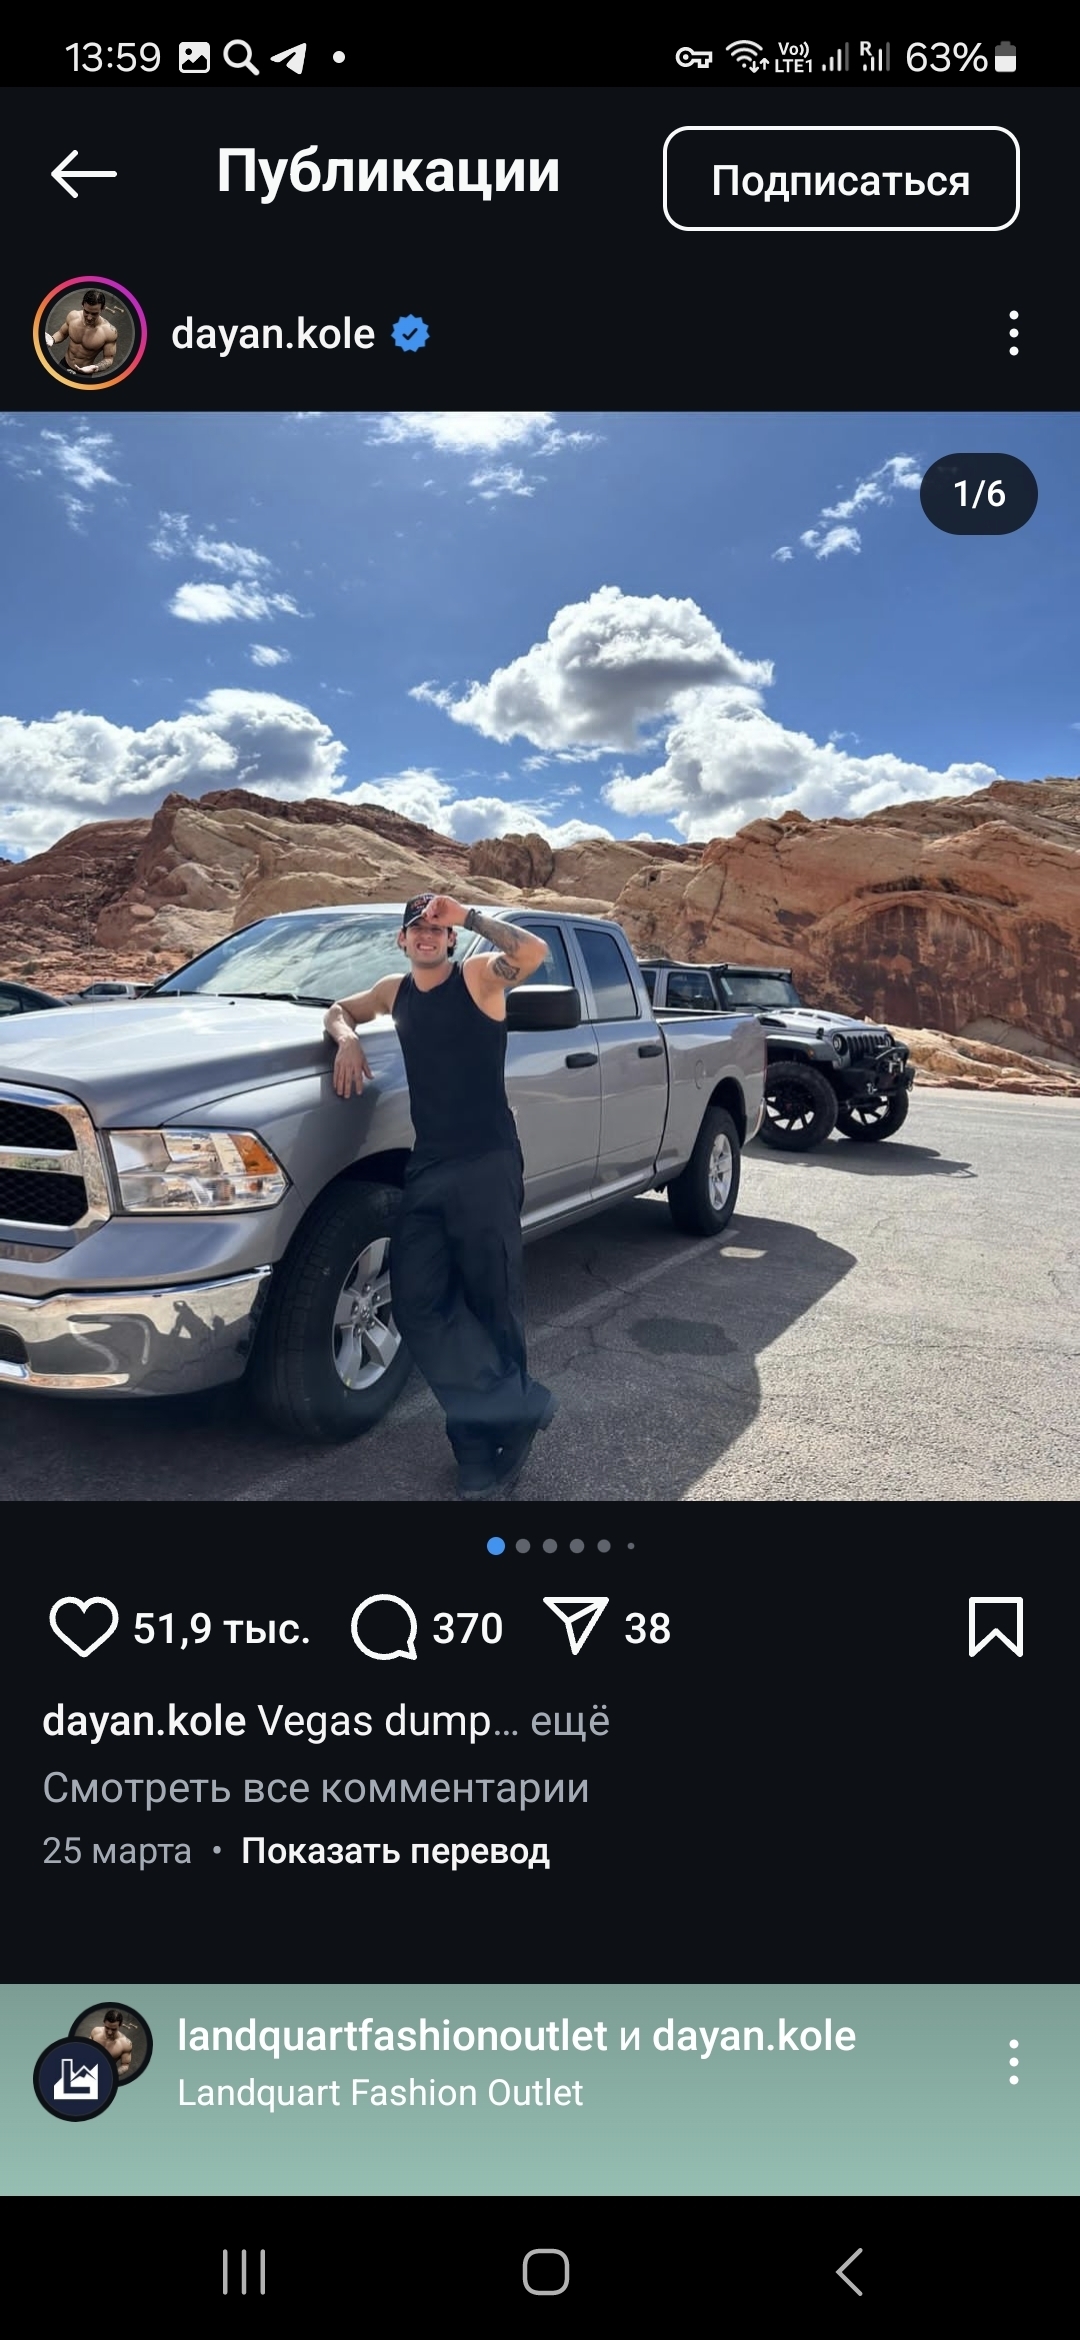Tap the back arrow beside Публикации
1080x2340 pixels.
[x=84, y=174]
